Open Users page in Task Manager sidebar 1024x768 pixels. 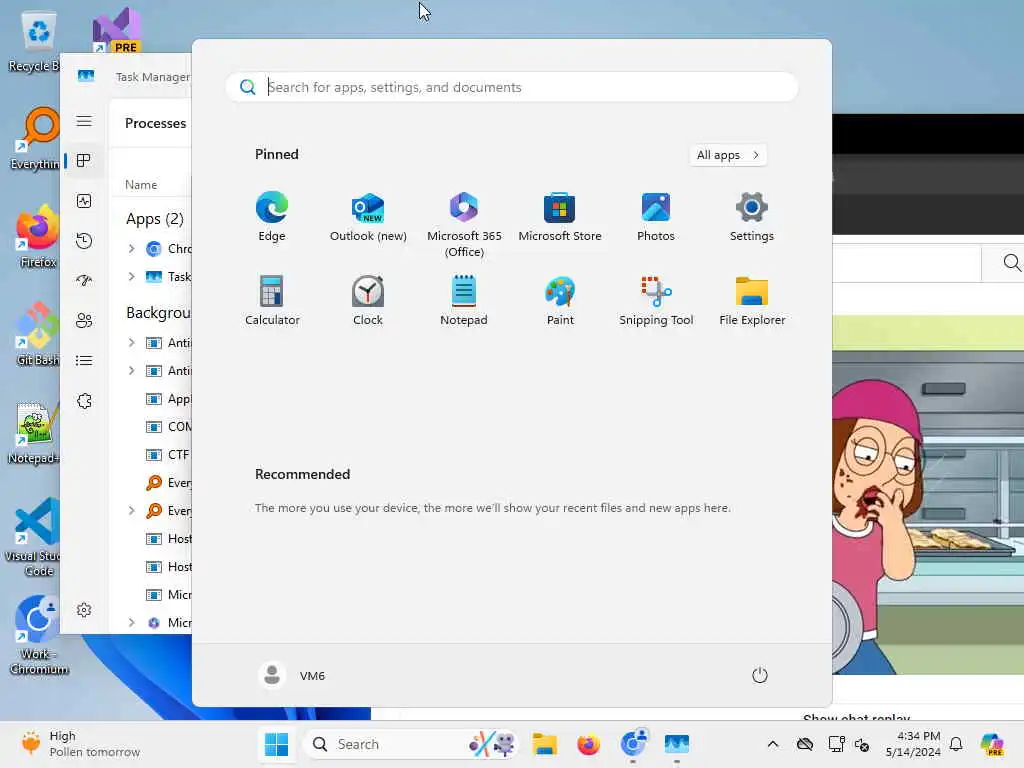coord(84,321)
